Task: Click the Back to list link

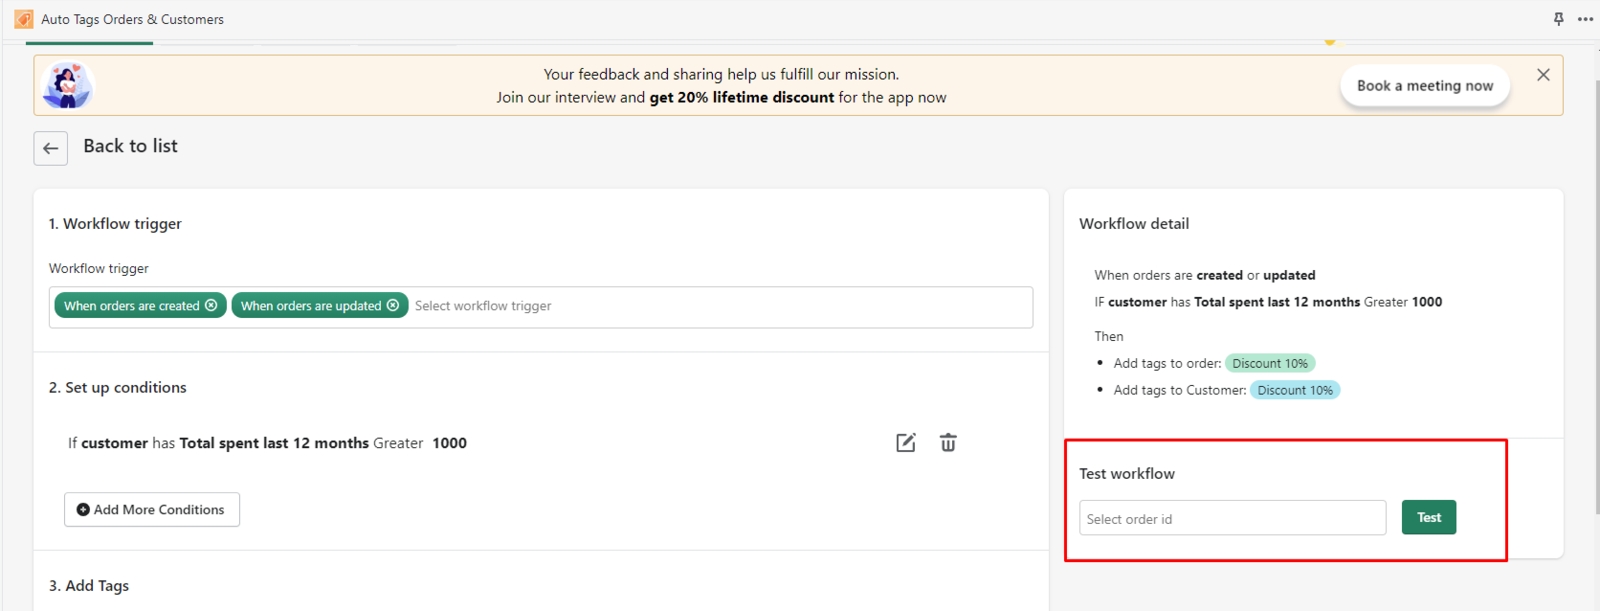Action: [130, 146]
